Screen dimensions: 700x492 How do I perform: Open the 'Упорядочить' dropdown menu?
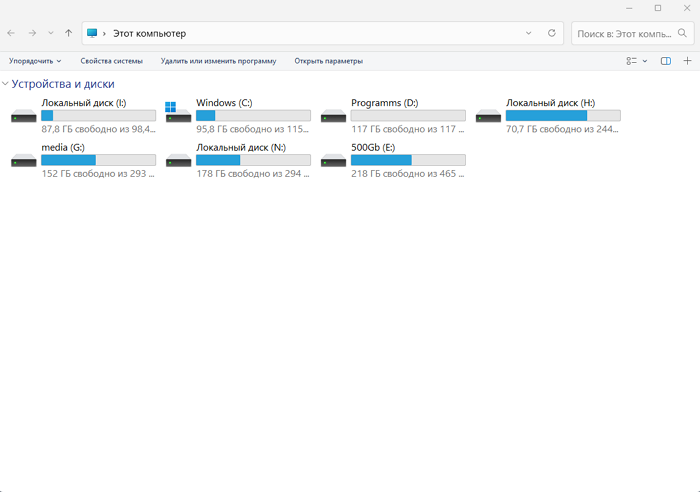pyautogui.click(x=34, y=61)
